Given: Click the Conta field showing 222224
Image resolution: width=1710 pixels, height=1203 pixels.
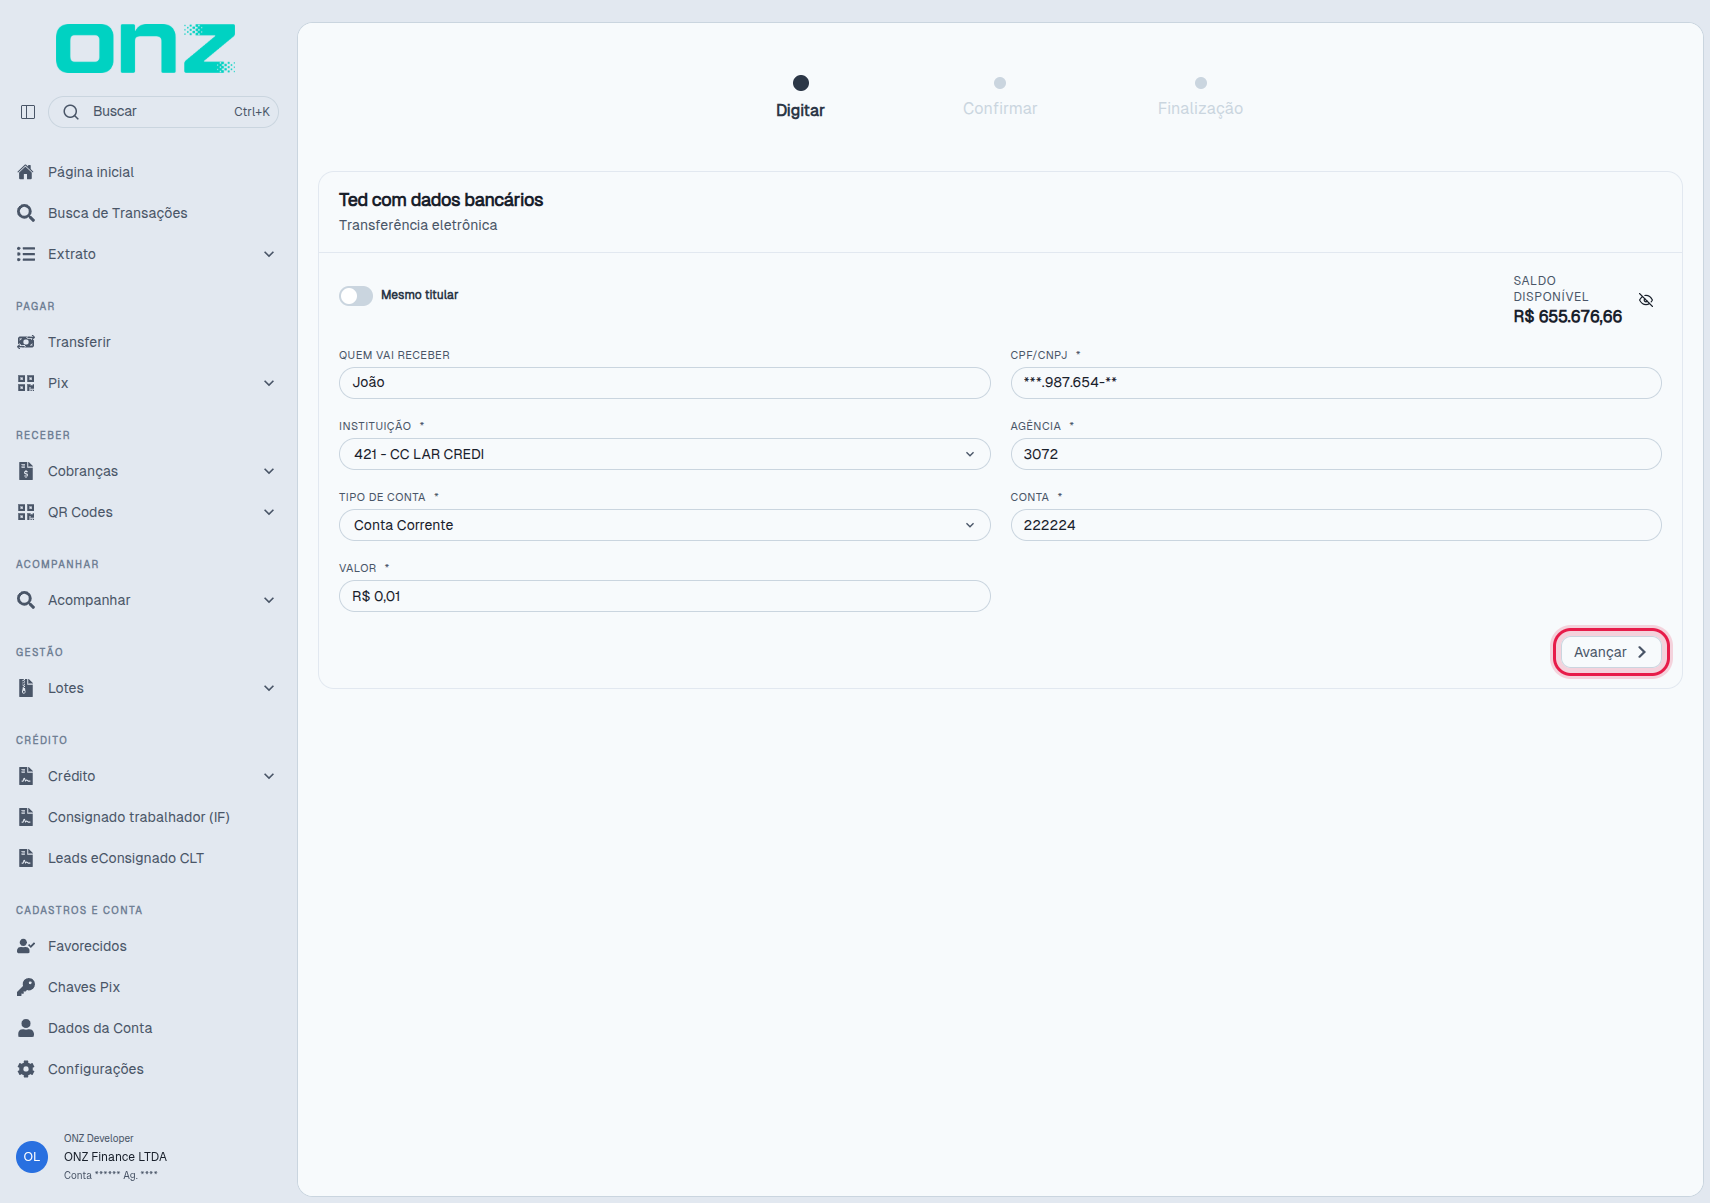Looking at the screenshot, I should tap(1336, 525).
